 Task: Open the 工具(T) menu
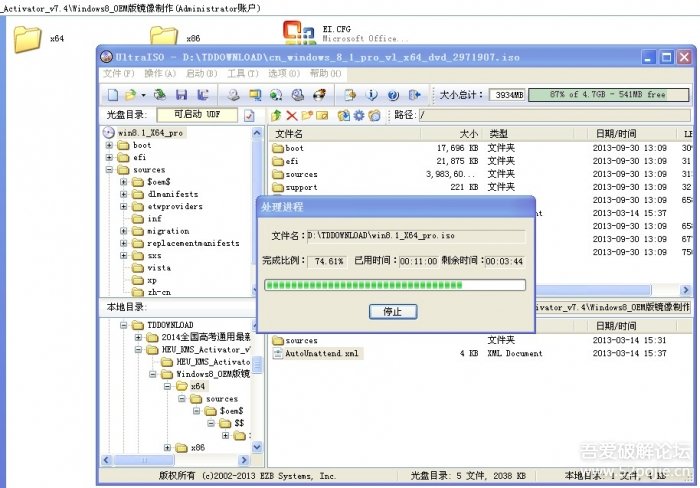pos(242,73)
